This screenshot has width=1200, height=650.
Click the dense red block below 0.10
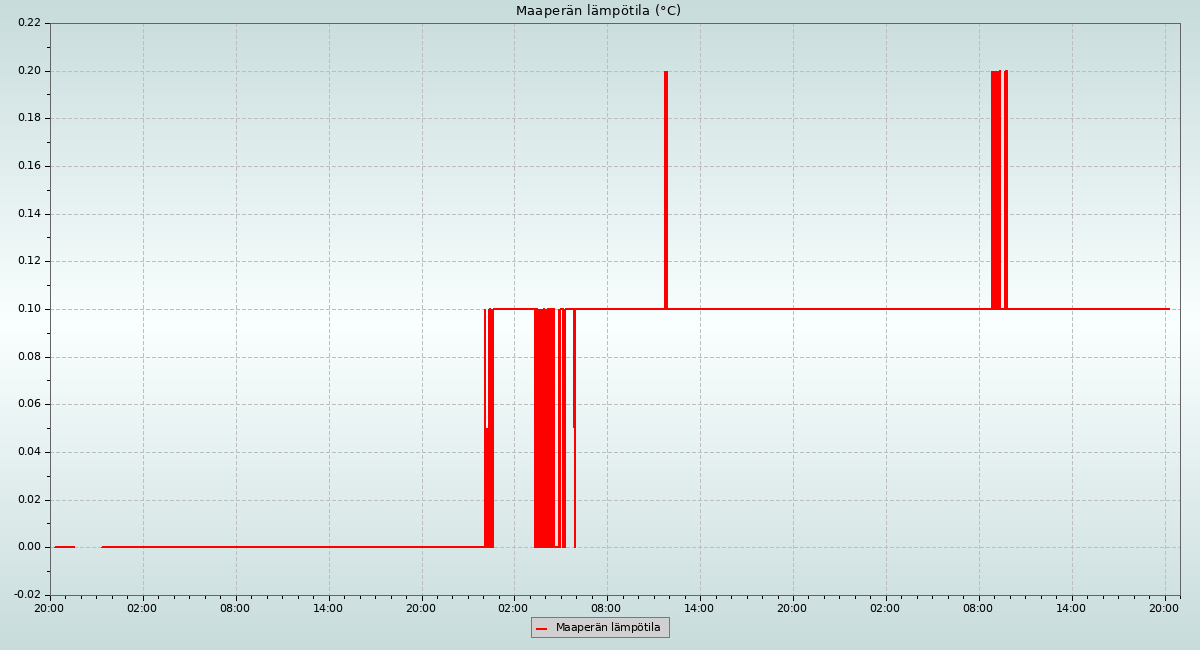point(544,430)
